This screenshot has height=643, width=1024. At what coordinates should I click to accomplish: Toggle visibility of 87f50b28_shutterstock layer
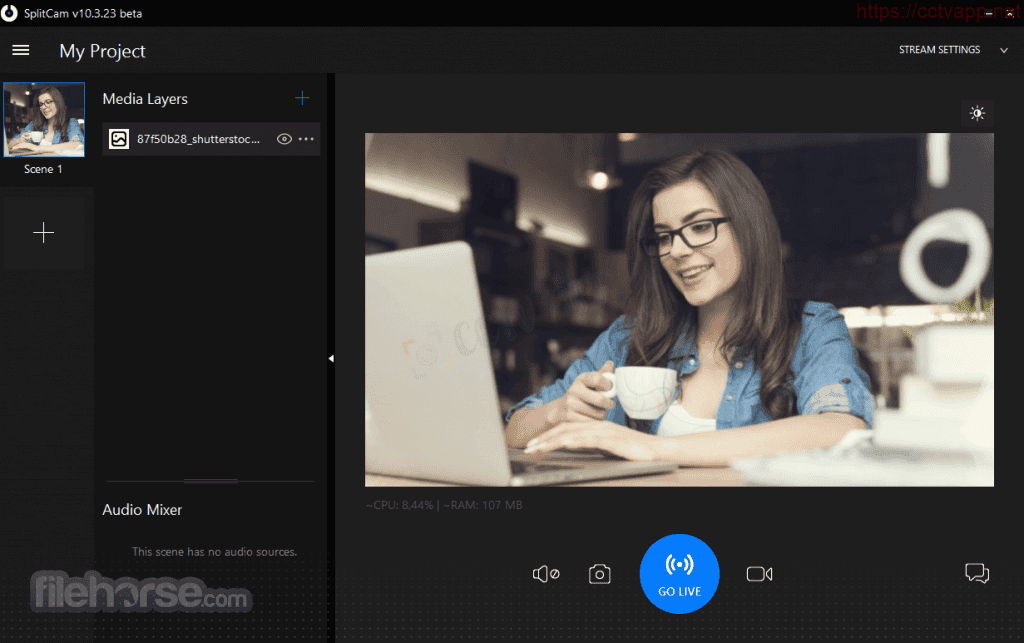tap(284, 139)
